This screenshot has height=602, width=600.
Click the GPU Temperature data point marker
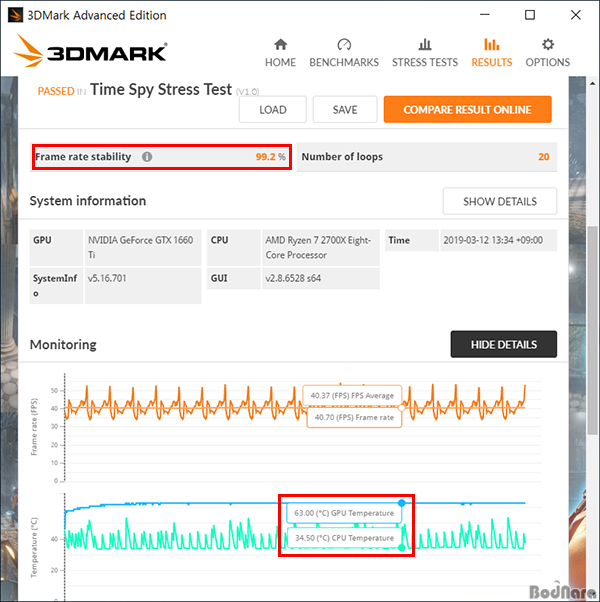click(x=402, y=503)
